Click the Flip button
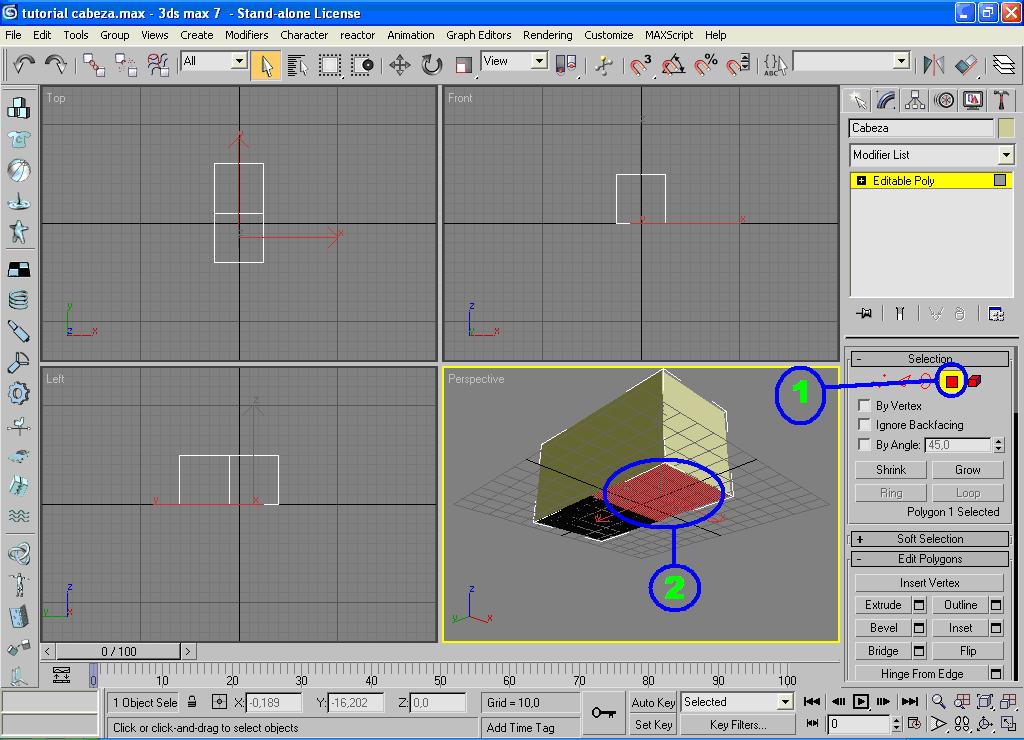Viewport: 1024px width, 740px height. point(967,651)
